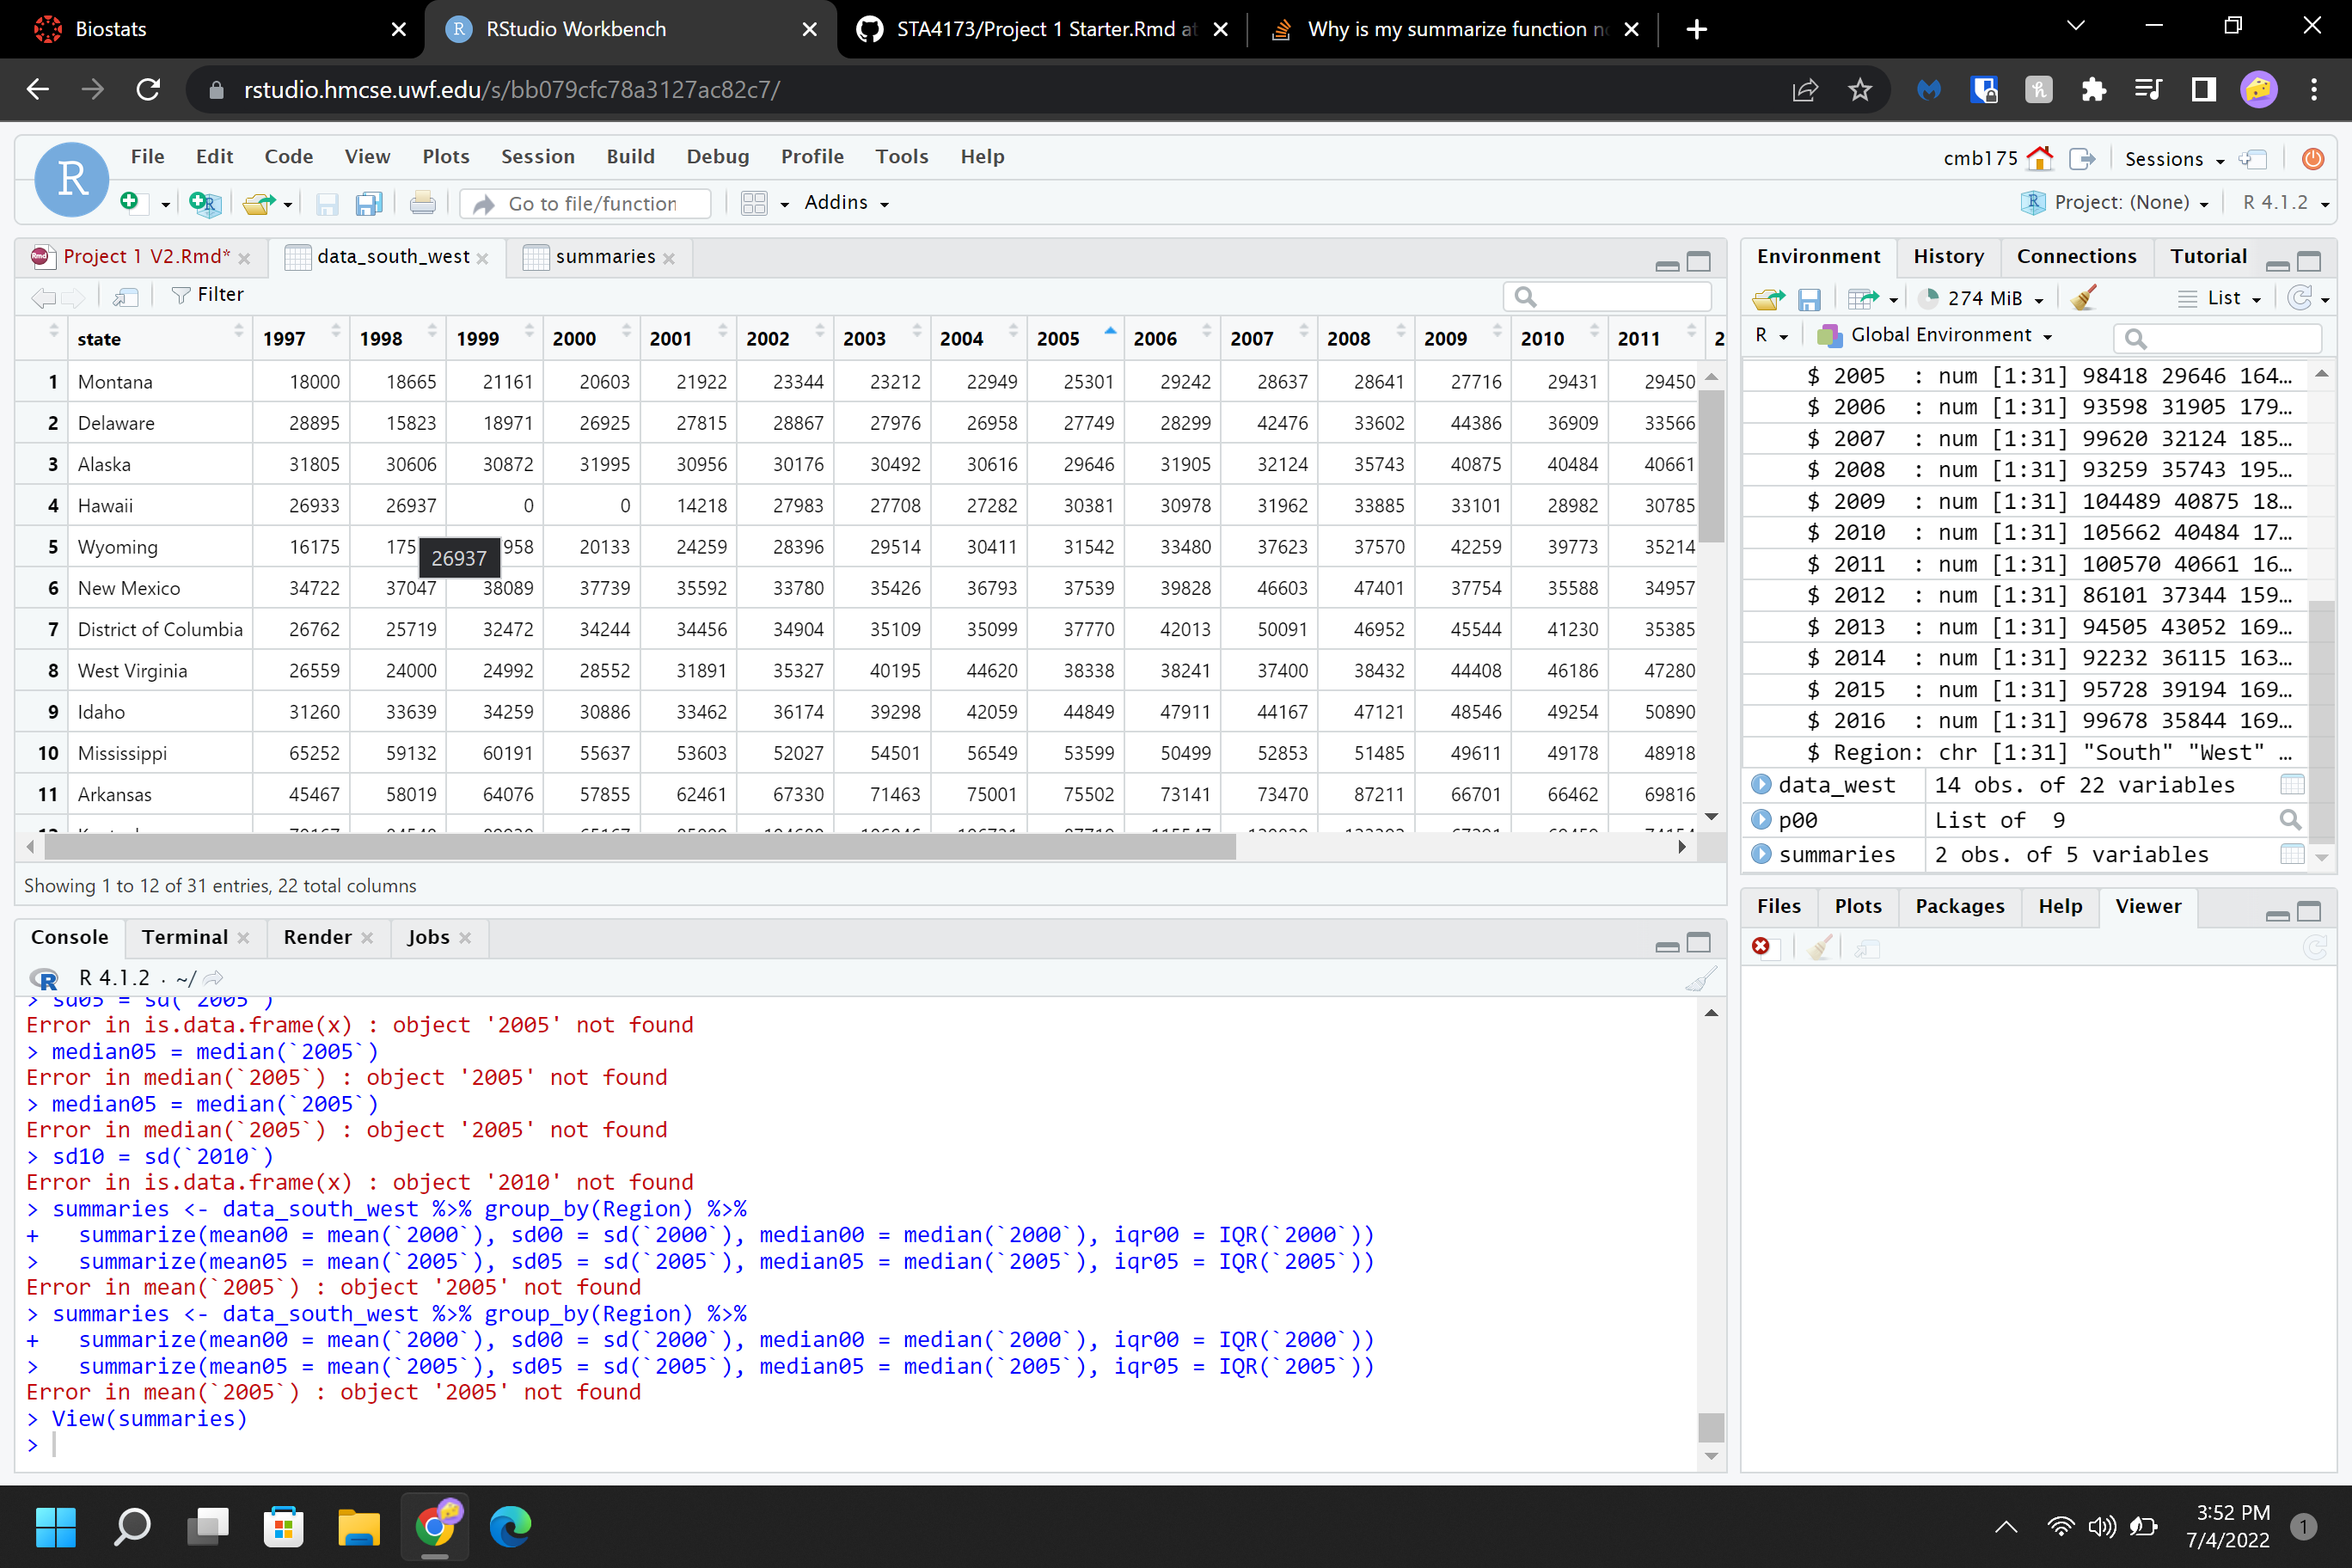Open File Explorer from the taskbar
The height and width of the screenshot is (1568, 2352).
358,1526
